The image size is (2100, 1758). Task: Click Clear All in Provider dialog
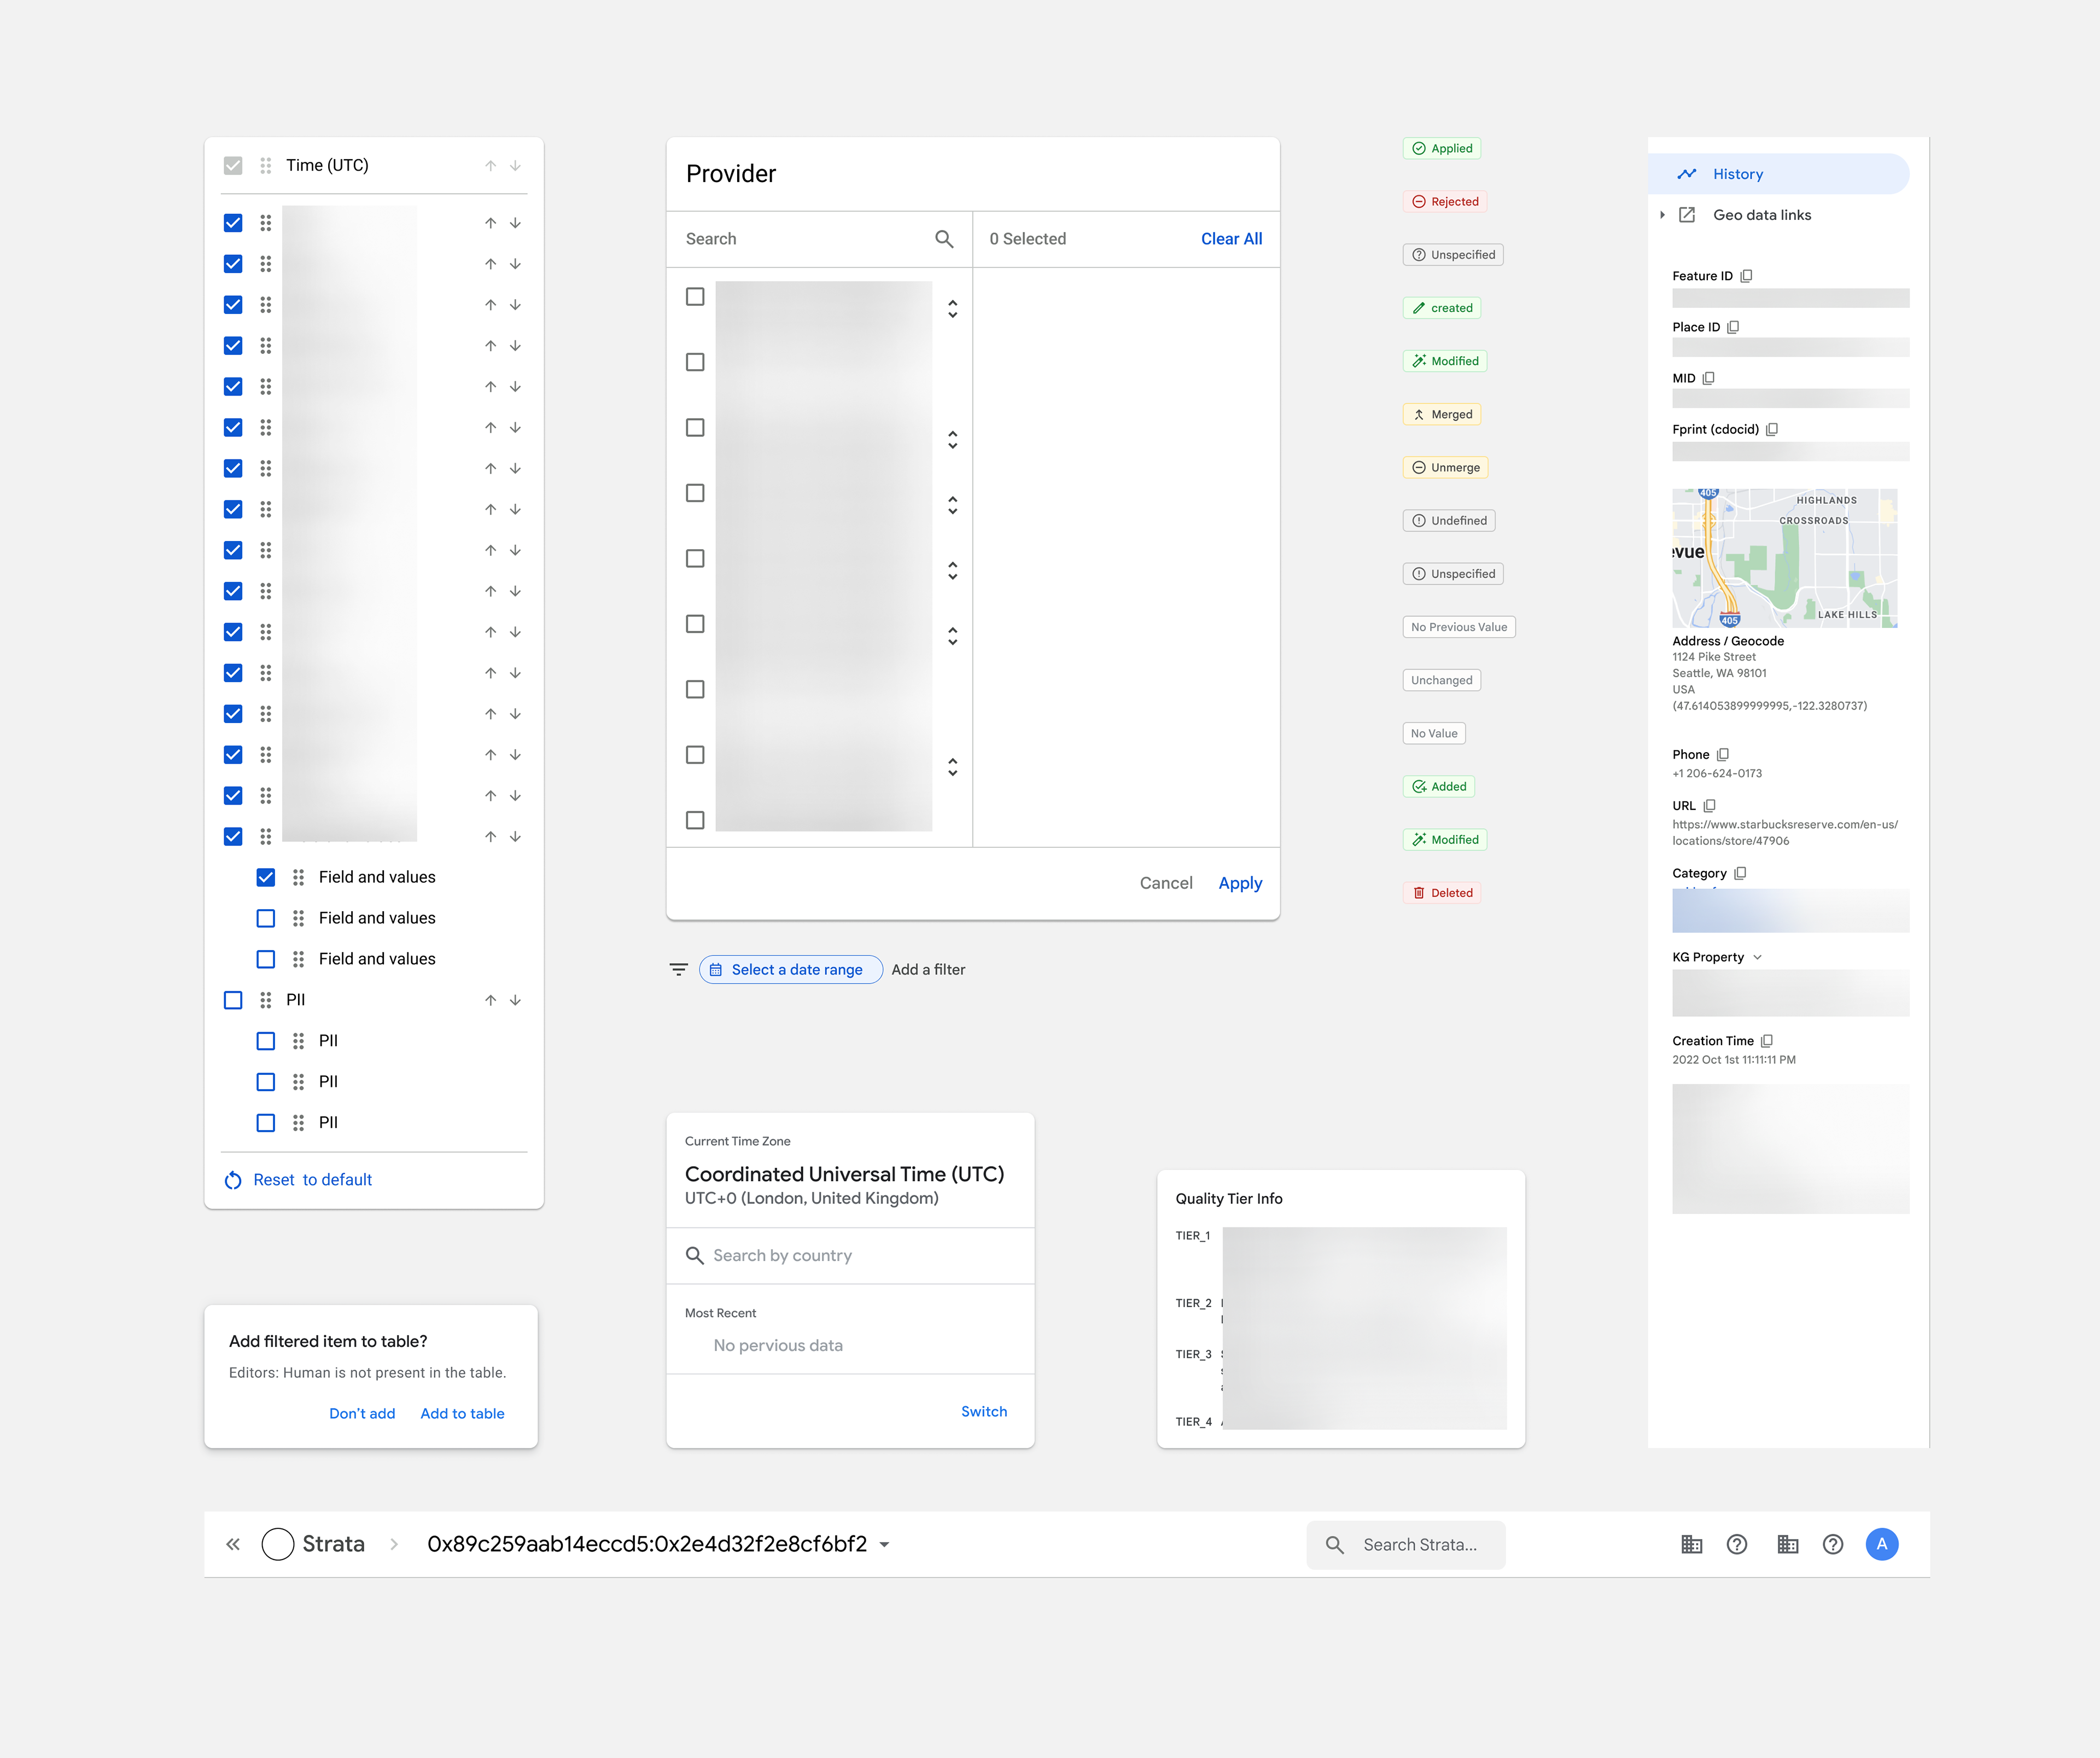tap(1231, 239)
